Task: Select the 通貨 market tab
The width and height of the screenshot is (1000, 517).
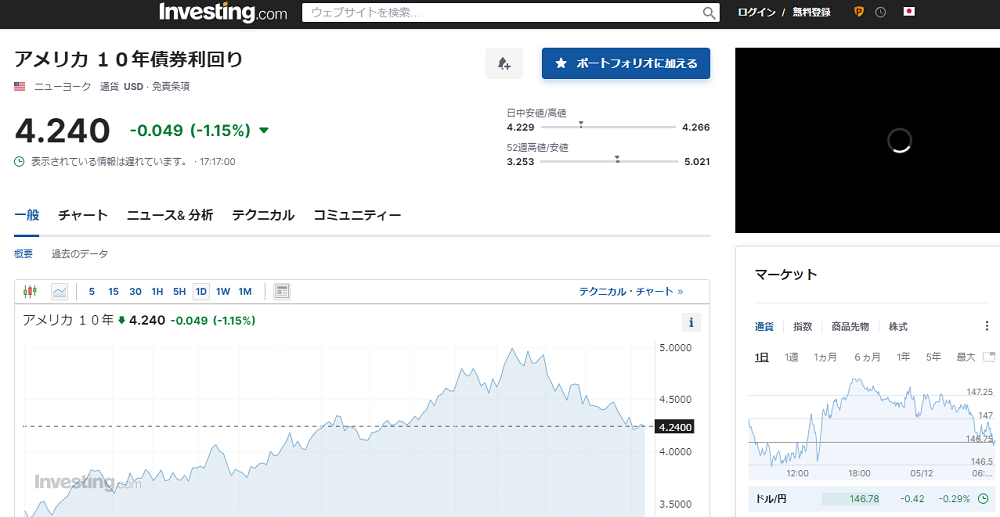Action: click(x=764, y=326)
